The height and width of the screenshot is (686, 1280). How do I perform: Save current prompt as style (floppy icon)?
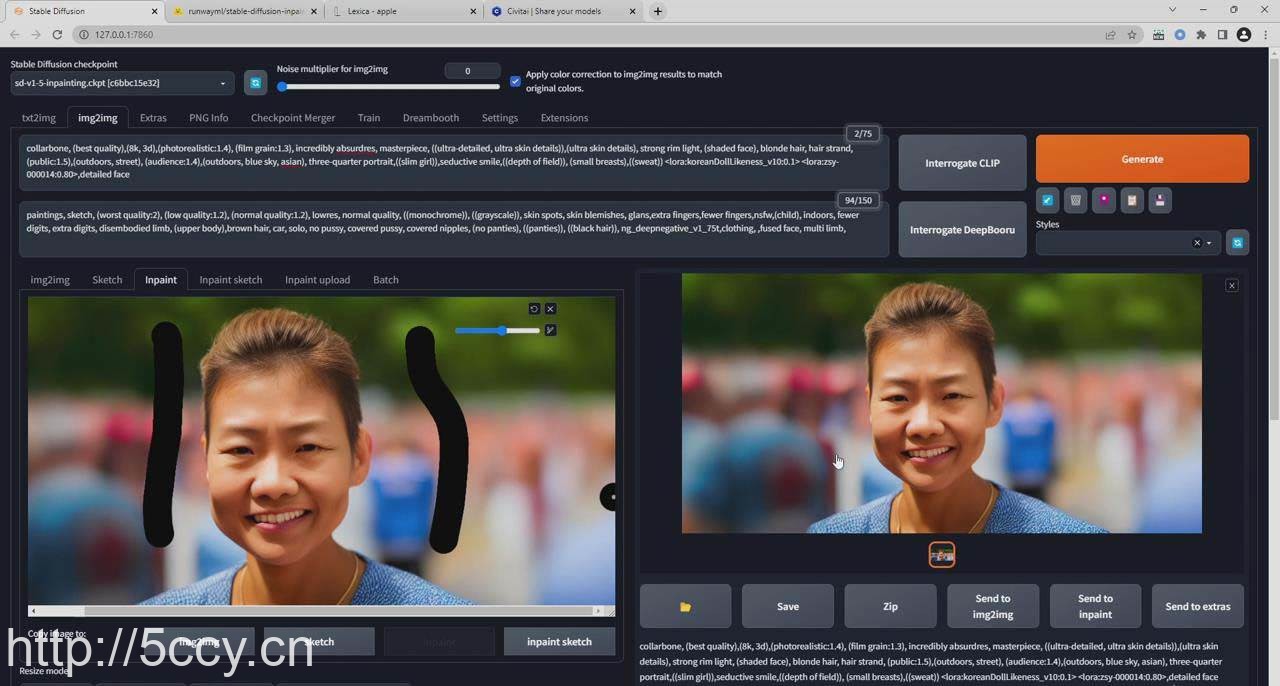coord(1159,200)
